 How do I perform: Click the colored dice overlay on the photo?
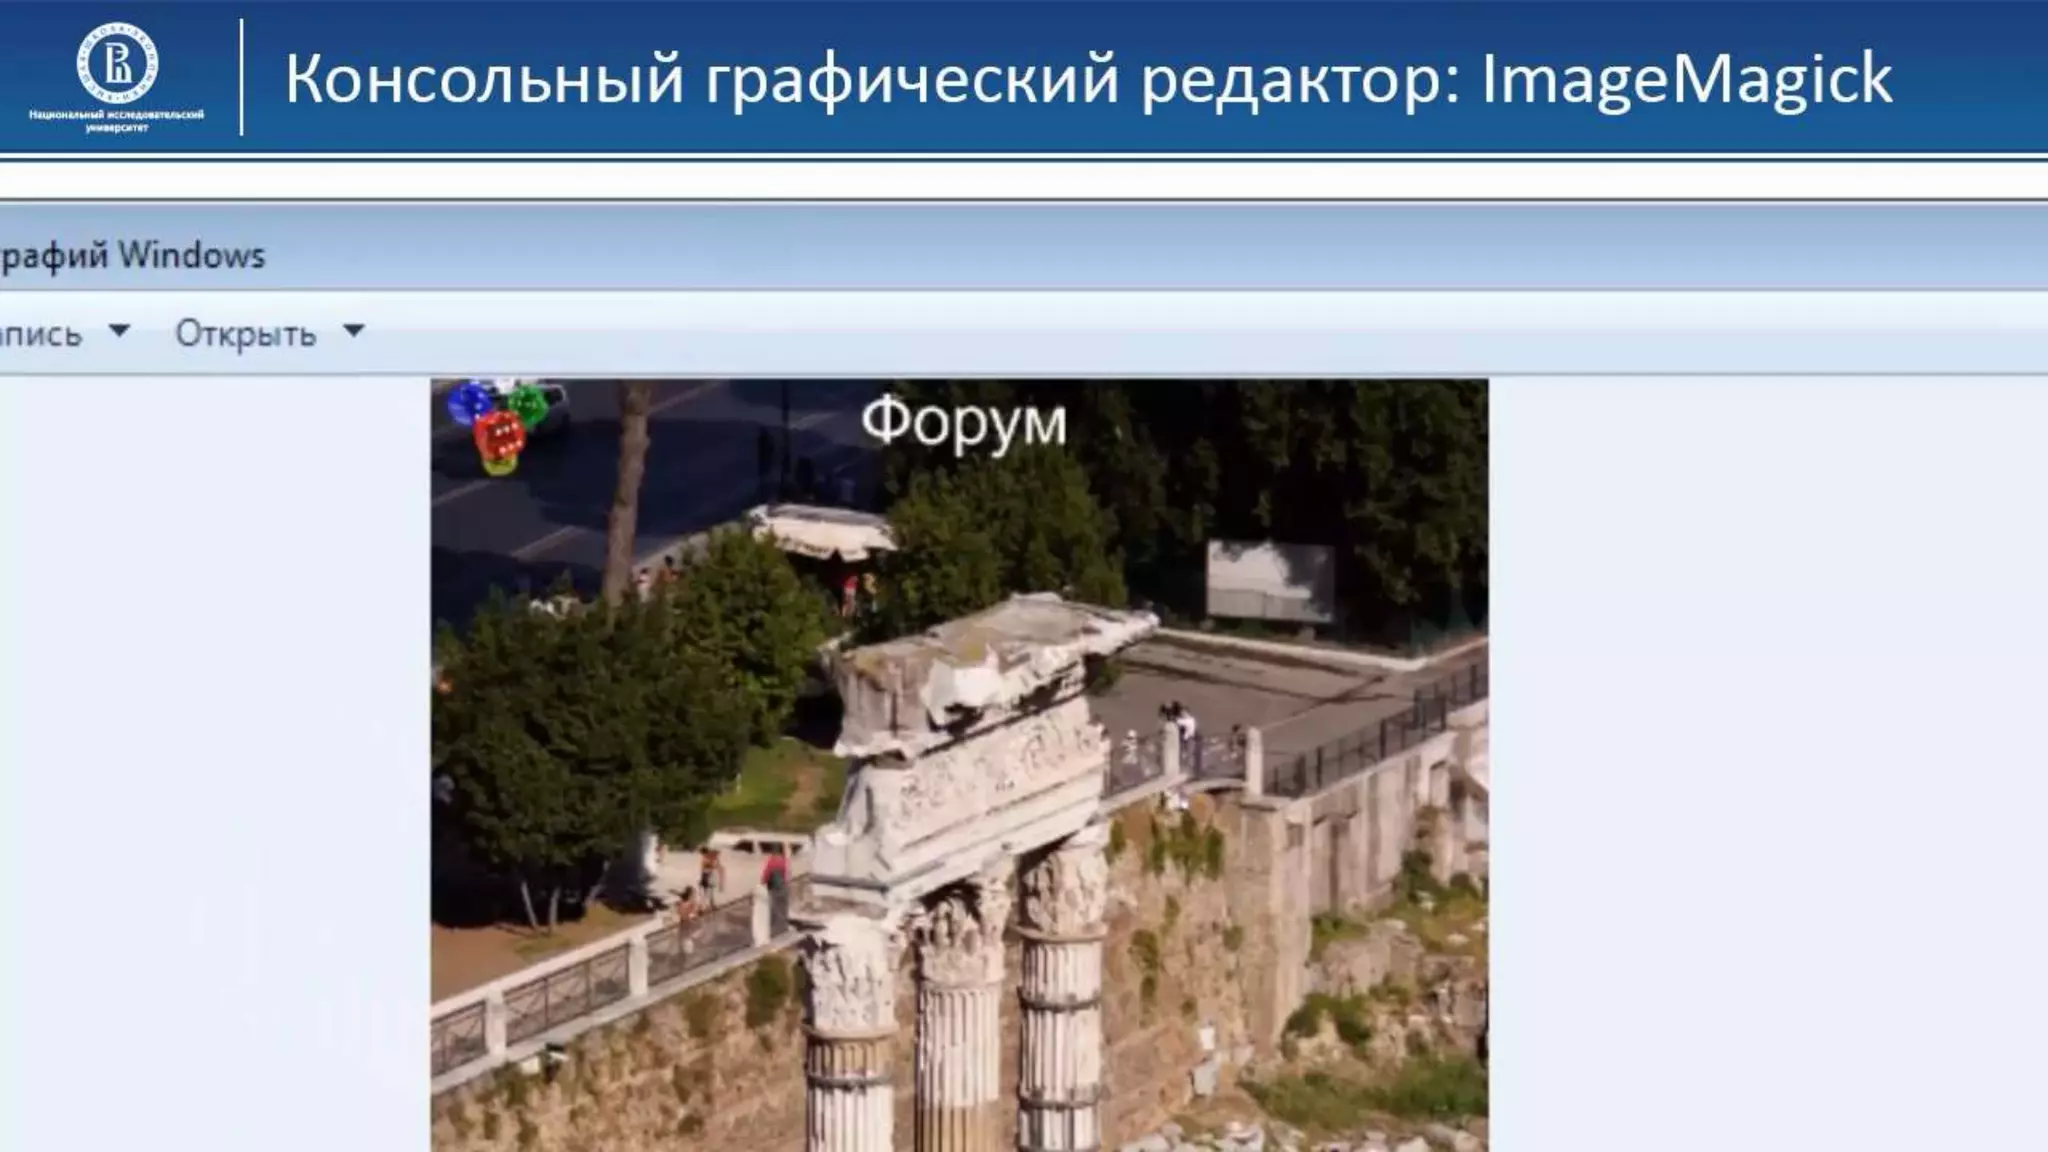(500, 425)
